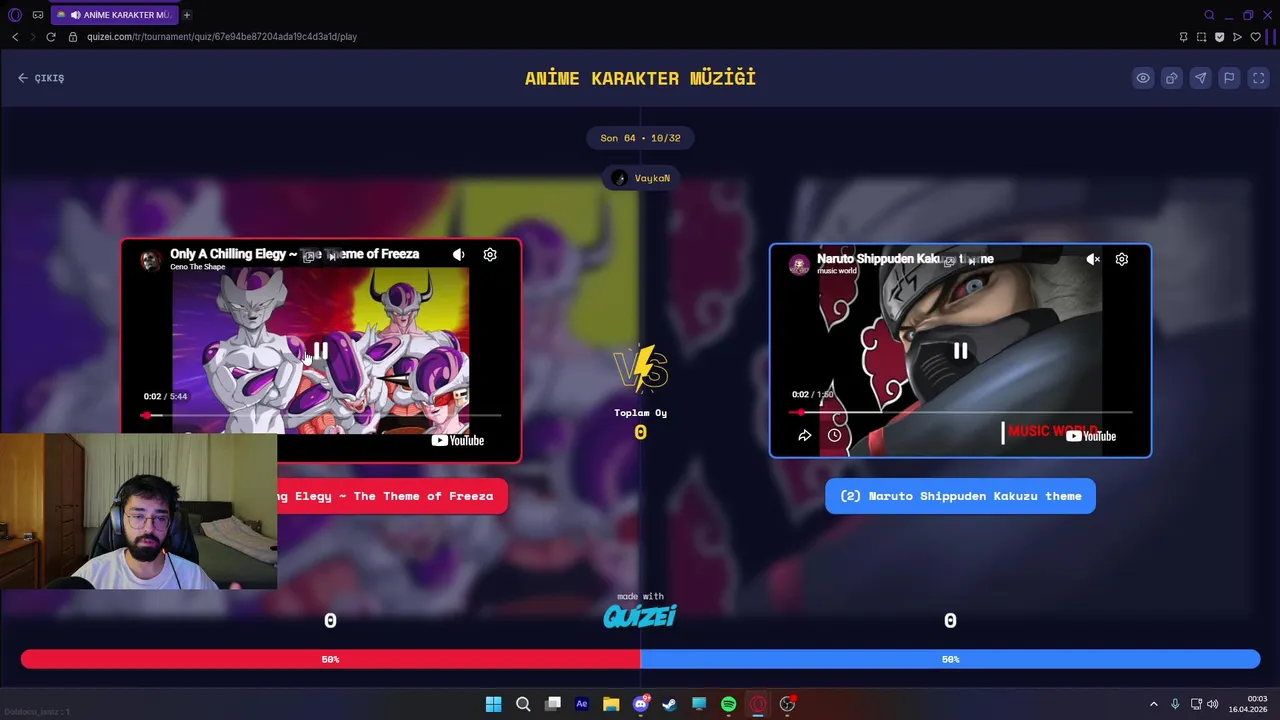Select the ANİME KARAKTER MÜ browser tab
The image size is (1280, 720).
tap(115, 15)
